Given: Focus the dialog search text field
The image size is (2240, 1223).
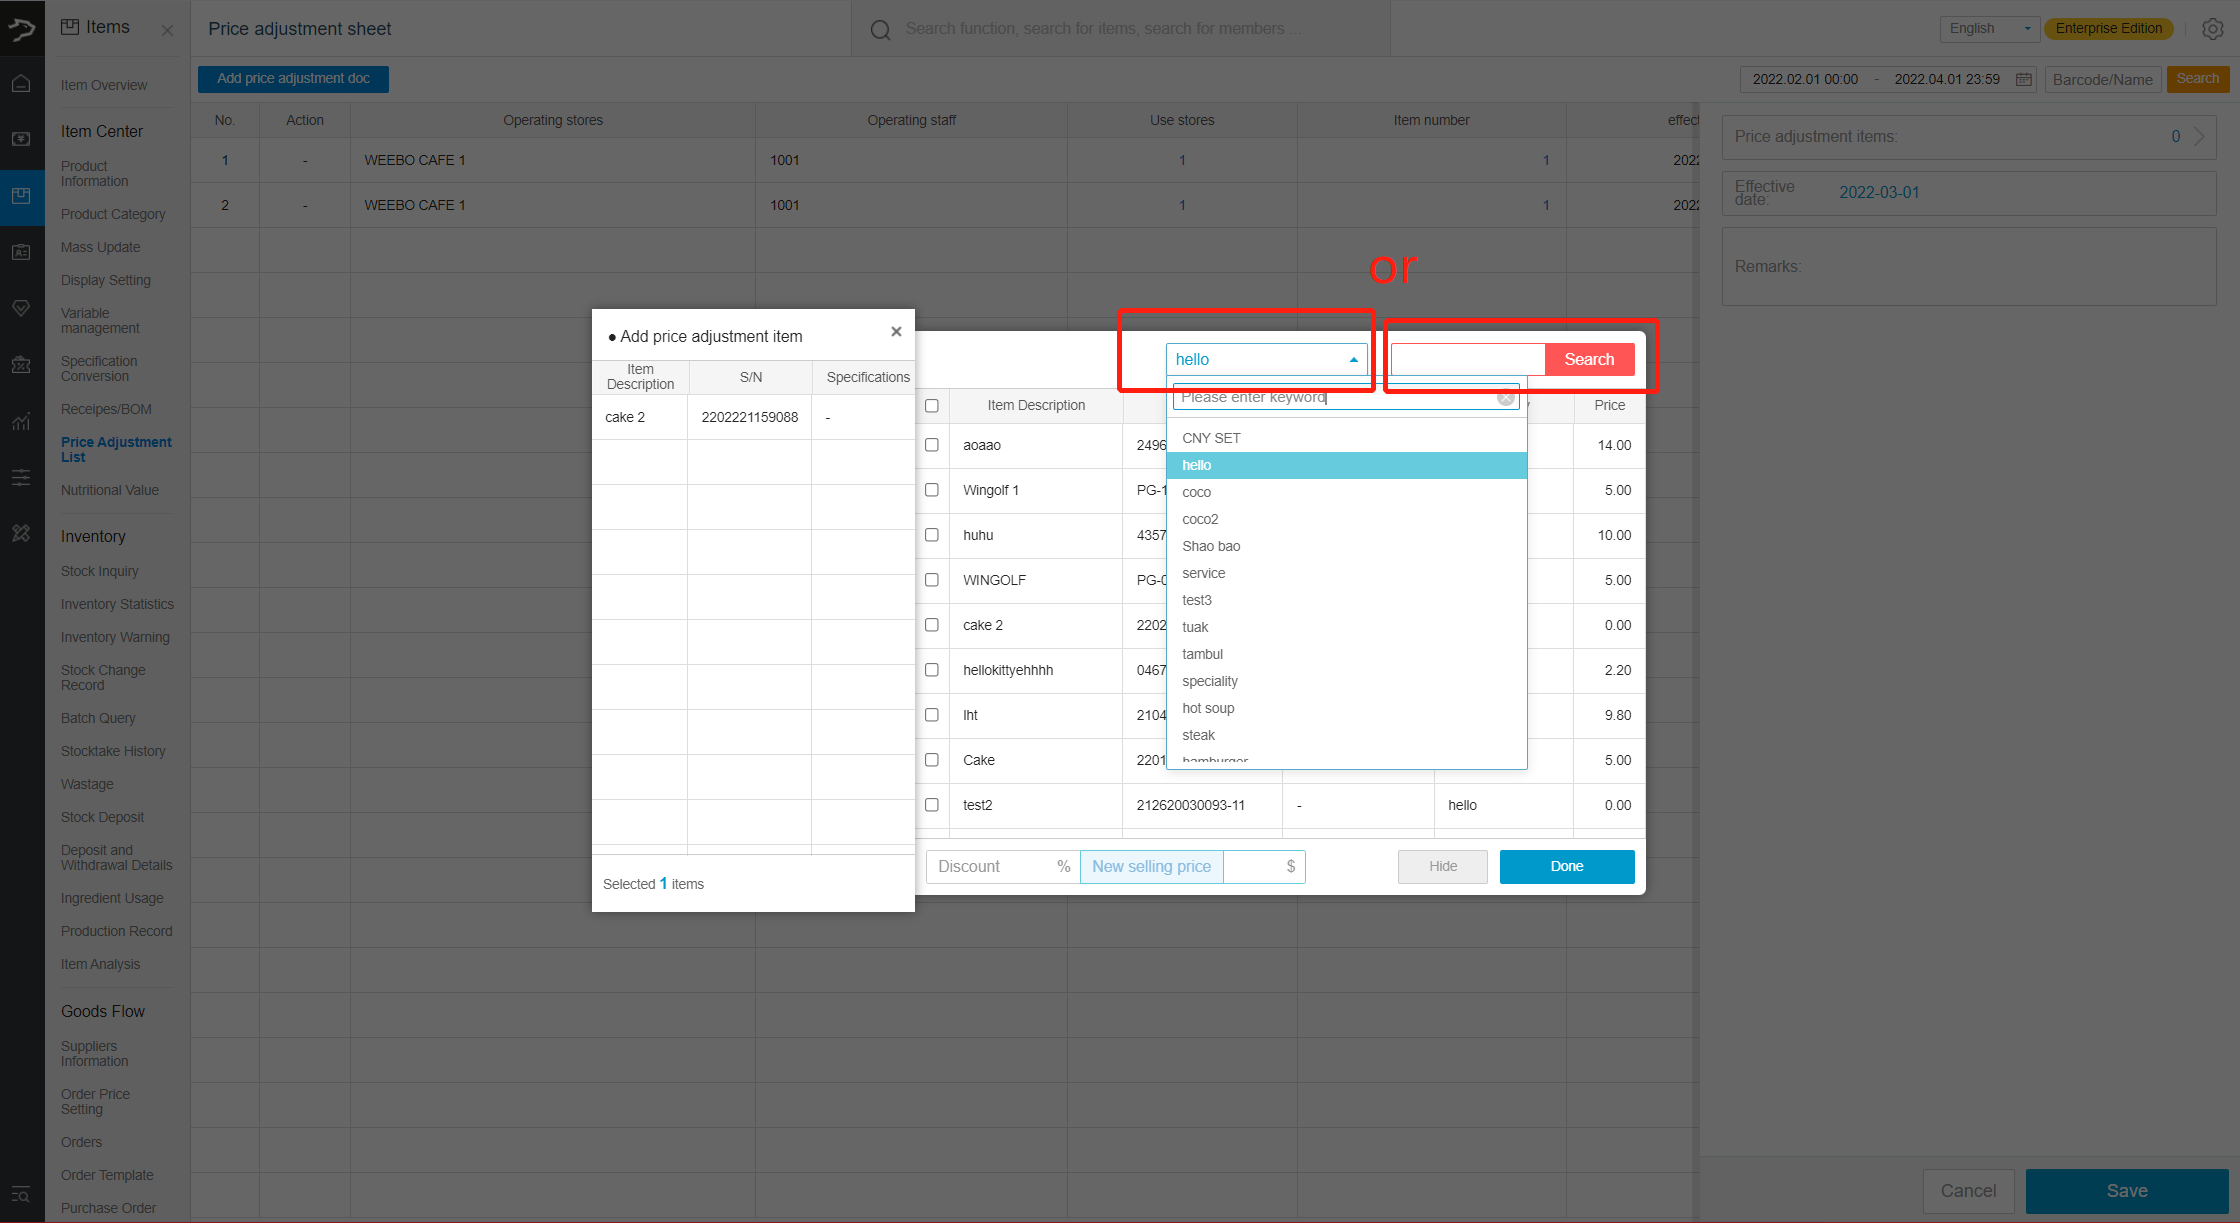Looking at the screenshot, I should (x=1468, y=359).
